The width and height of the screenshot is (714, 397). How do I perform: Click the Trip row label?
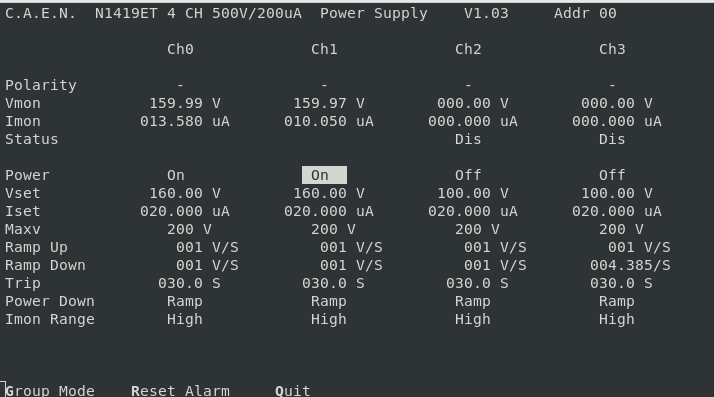[23, 283]
